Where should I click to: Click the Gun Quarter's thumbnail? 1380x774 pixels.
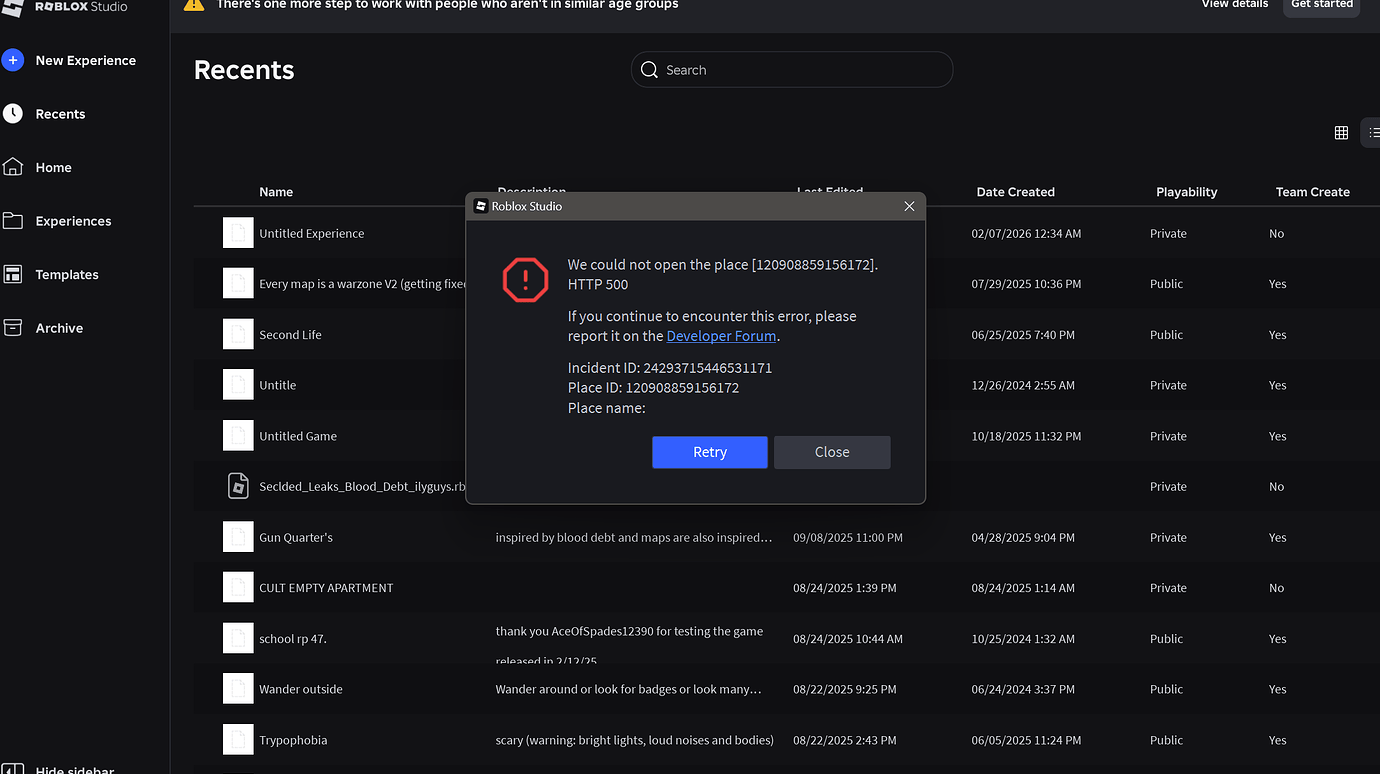click(x=238, y=537)
